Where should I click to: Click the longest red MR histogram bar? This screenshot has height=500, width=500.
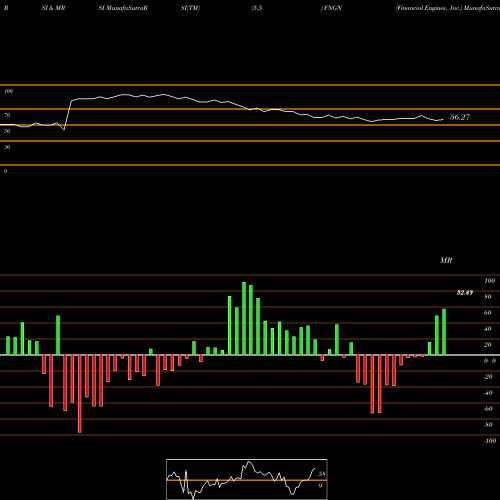(x=79, y=394)
